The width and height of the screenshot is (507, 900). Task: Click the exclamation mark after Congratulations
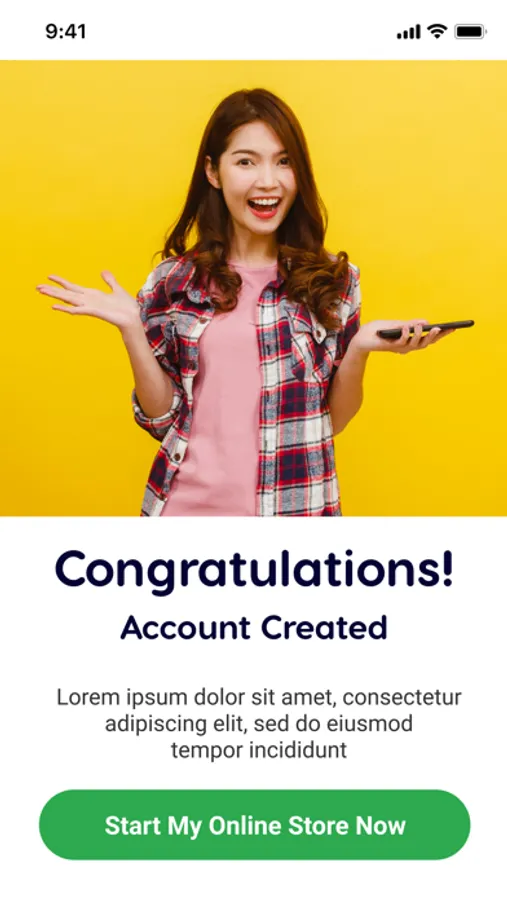tap(447, 567)
